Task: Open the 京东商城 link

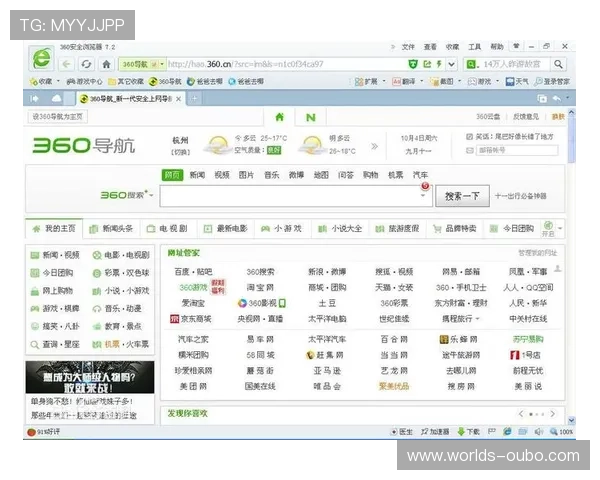Action: (x=191, y=319)
